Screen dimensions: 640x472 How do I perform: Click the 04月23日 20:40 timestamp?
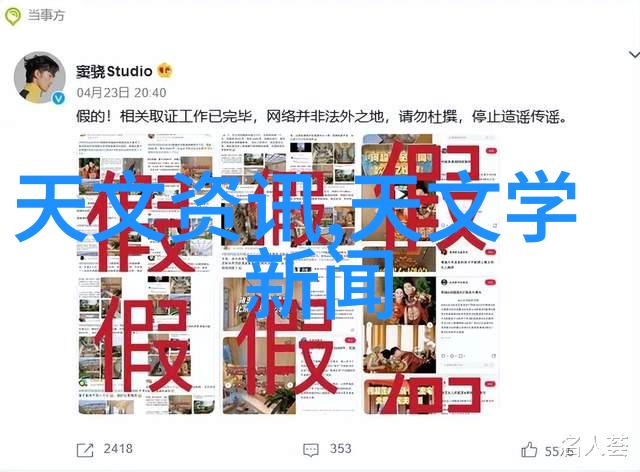[122, 93]
